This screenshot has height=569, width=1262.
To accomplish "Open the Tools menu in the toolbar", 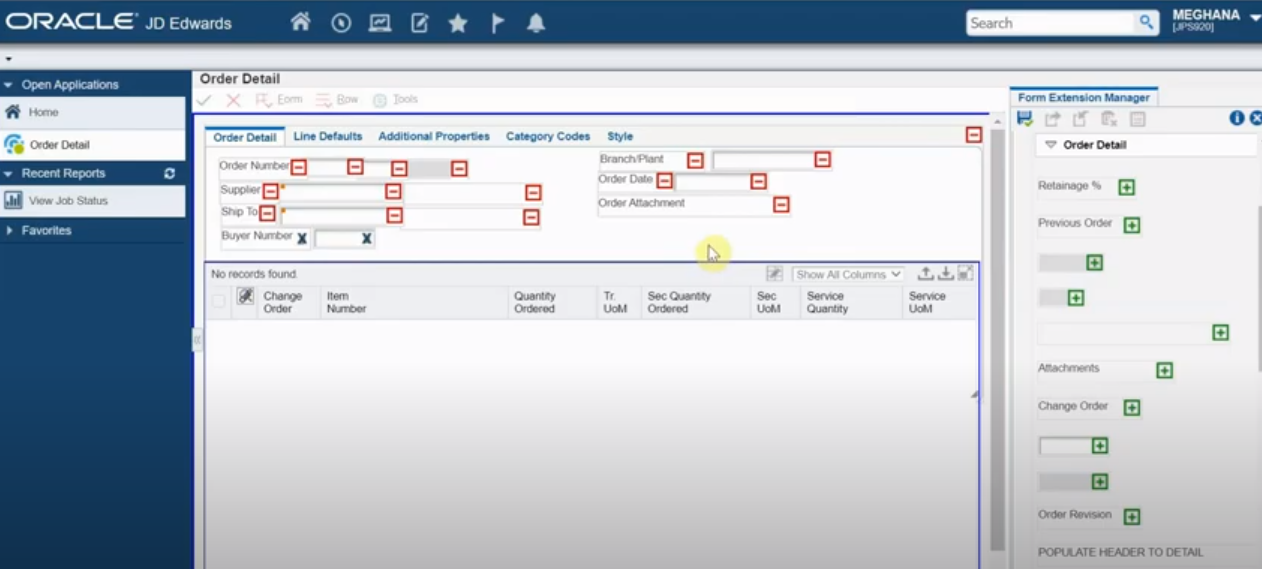I will tap(395, 100).
